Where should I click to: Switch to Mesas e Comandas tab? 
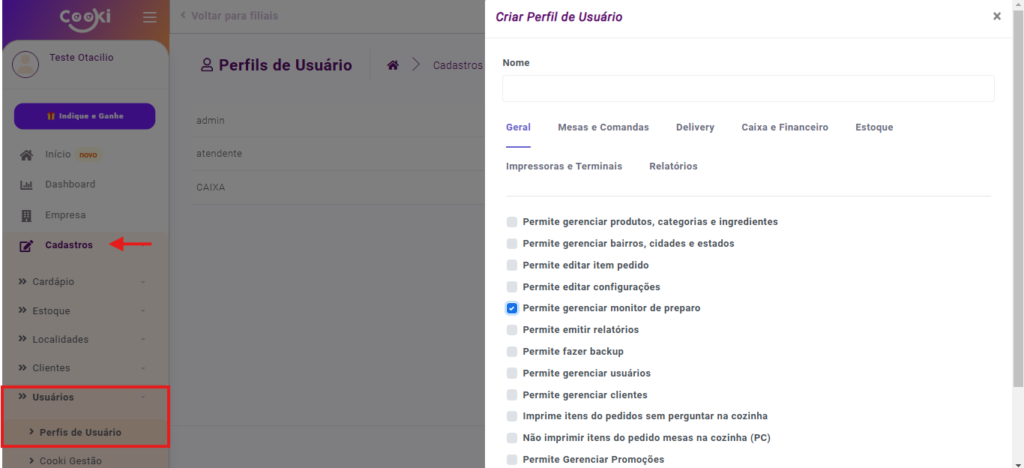[x=603, y=128]
